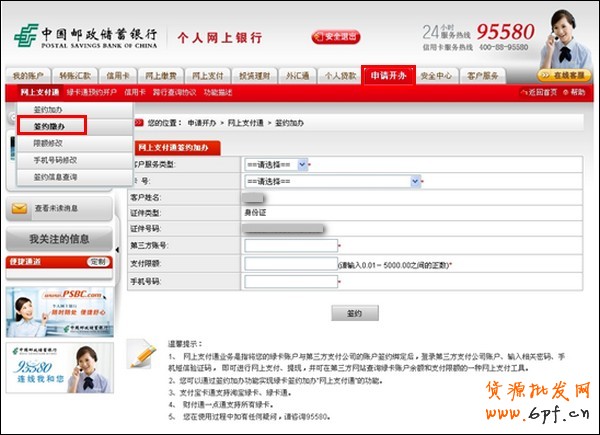The image size is (600, 435).
Task: Click the 返回首页 home icon link
Action: pyautogui.click(x=538, y=92)
